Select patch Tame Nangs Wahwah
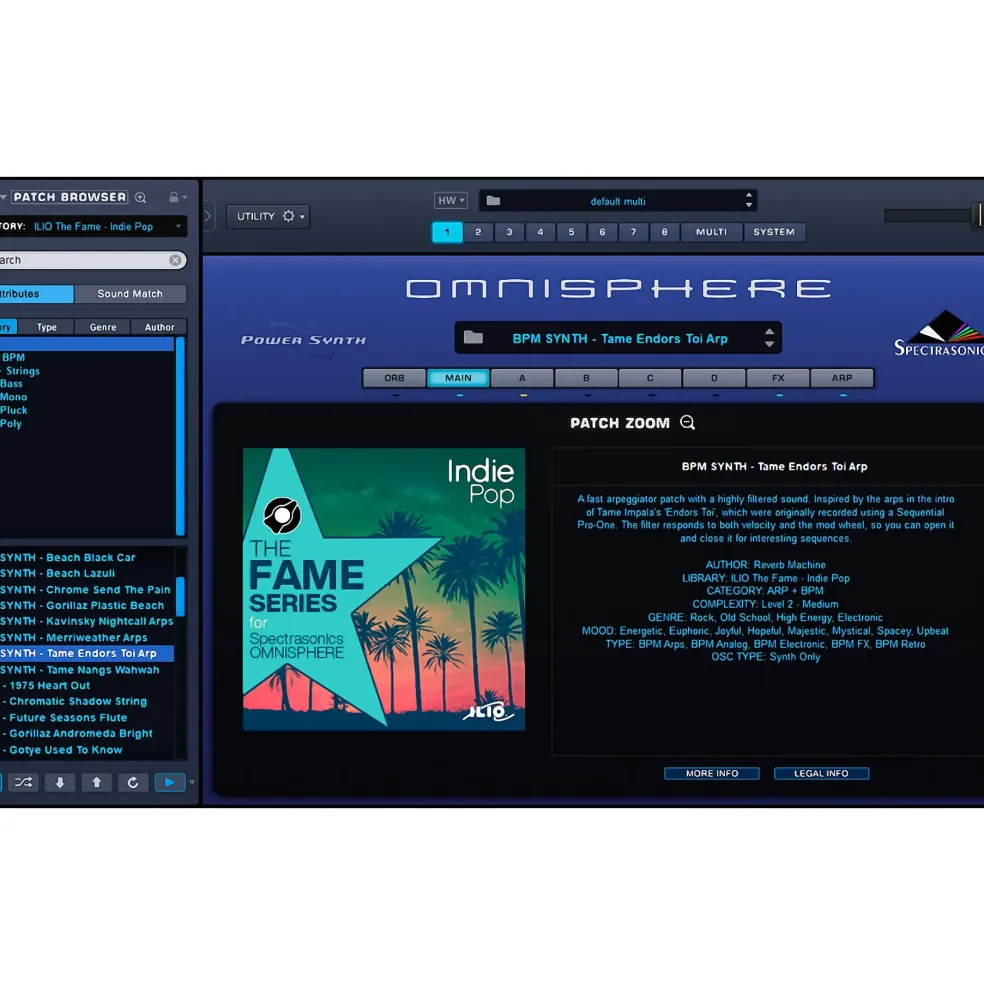Image resolution: width=984 pixels, height=985 pixels. (87, 670)
